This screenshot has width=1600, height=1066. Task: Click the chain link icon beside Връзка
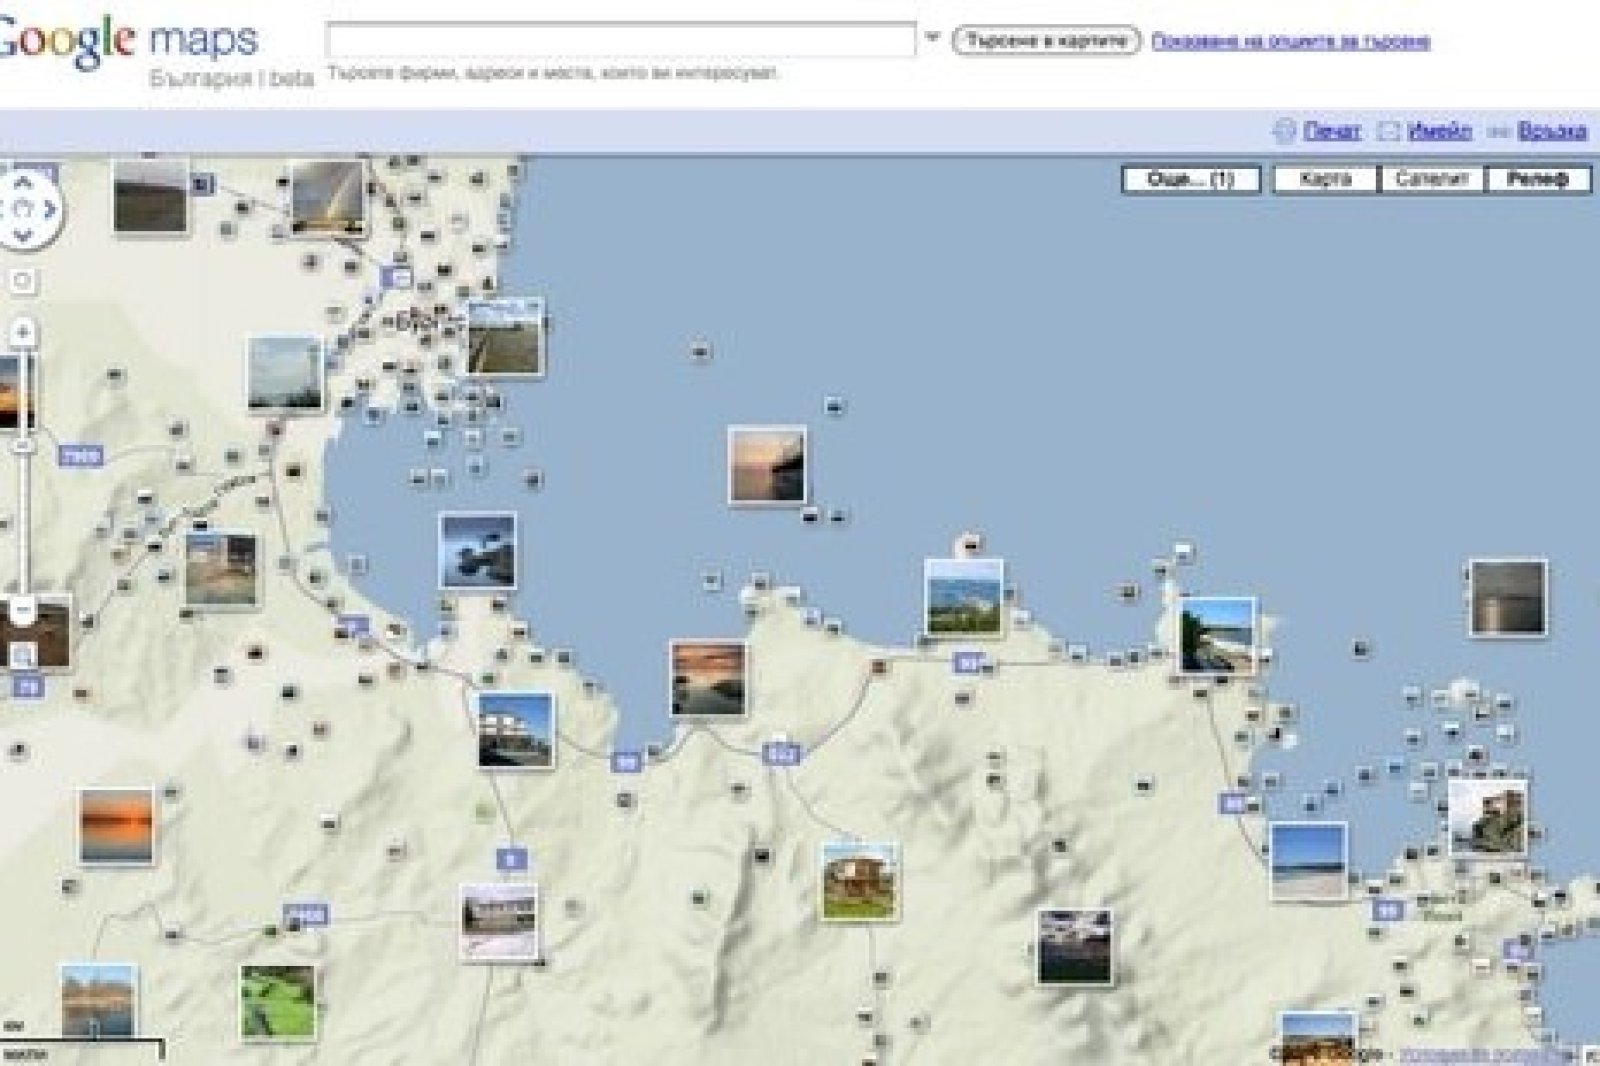tap(1498, 131)
